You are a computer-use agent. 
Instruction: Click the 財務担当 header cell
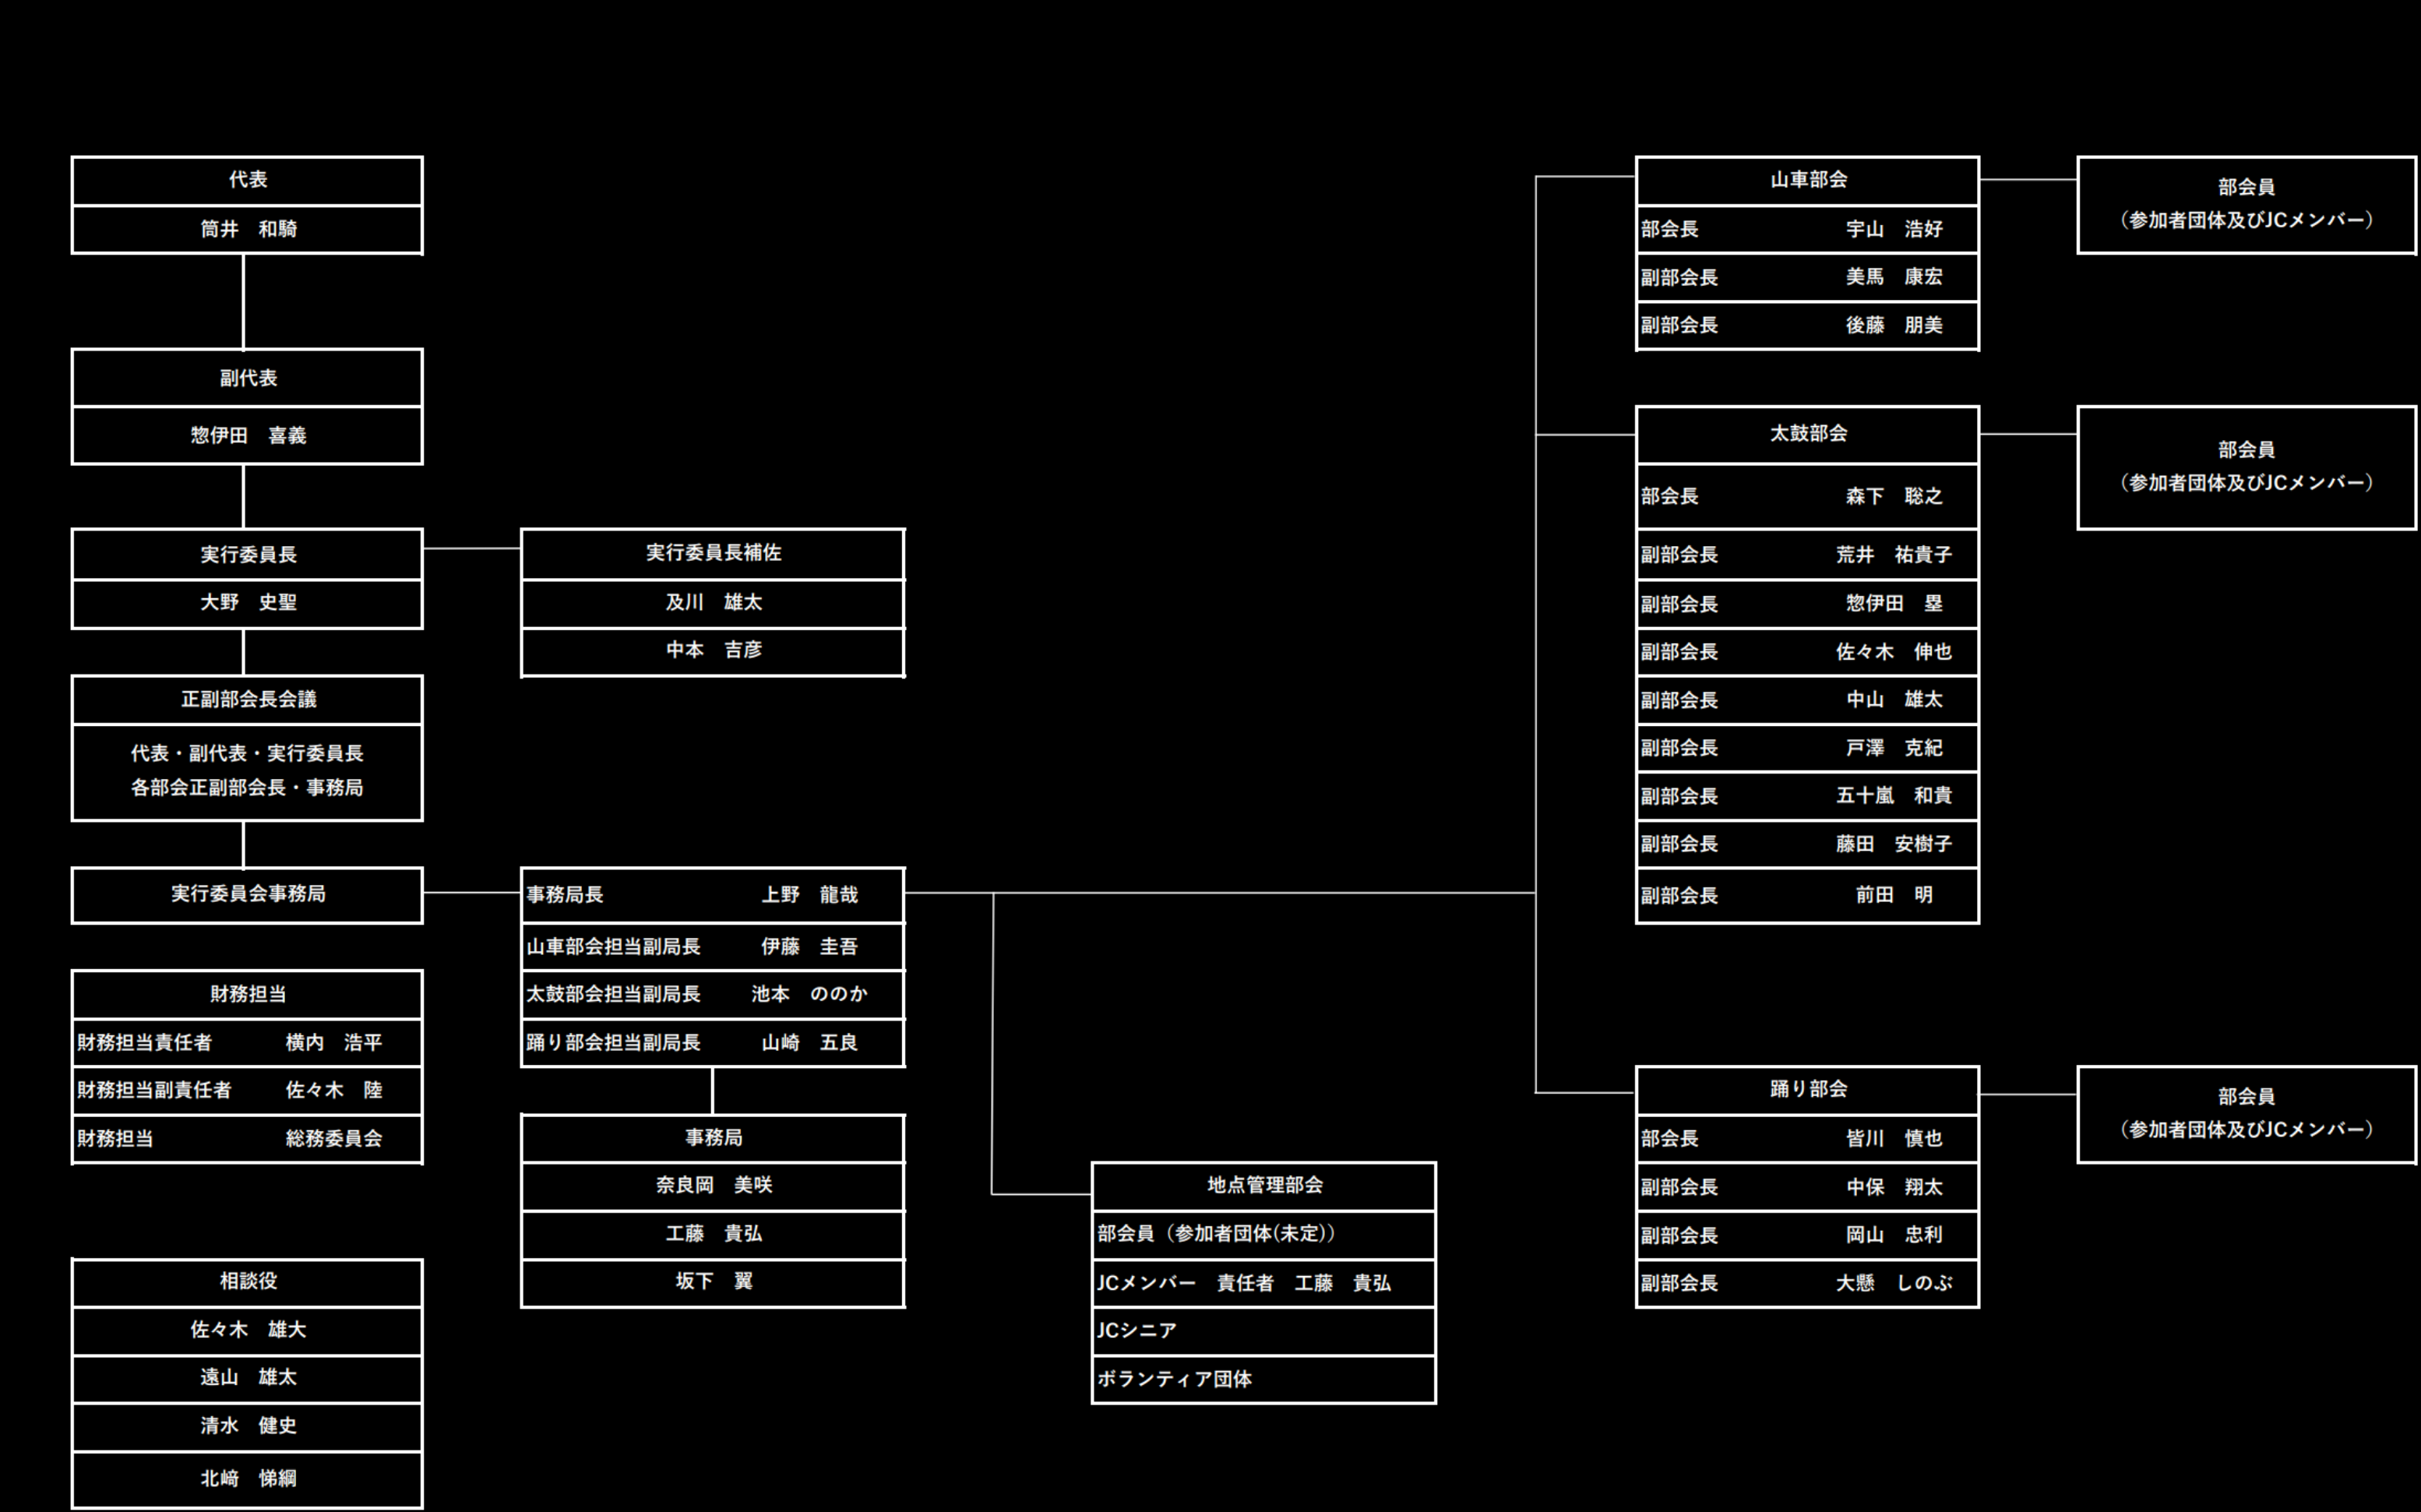coord(247,994)
